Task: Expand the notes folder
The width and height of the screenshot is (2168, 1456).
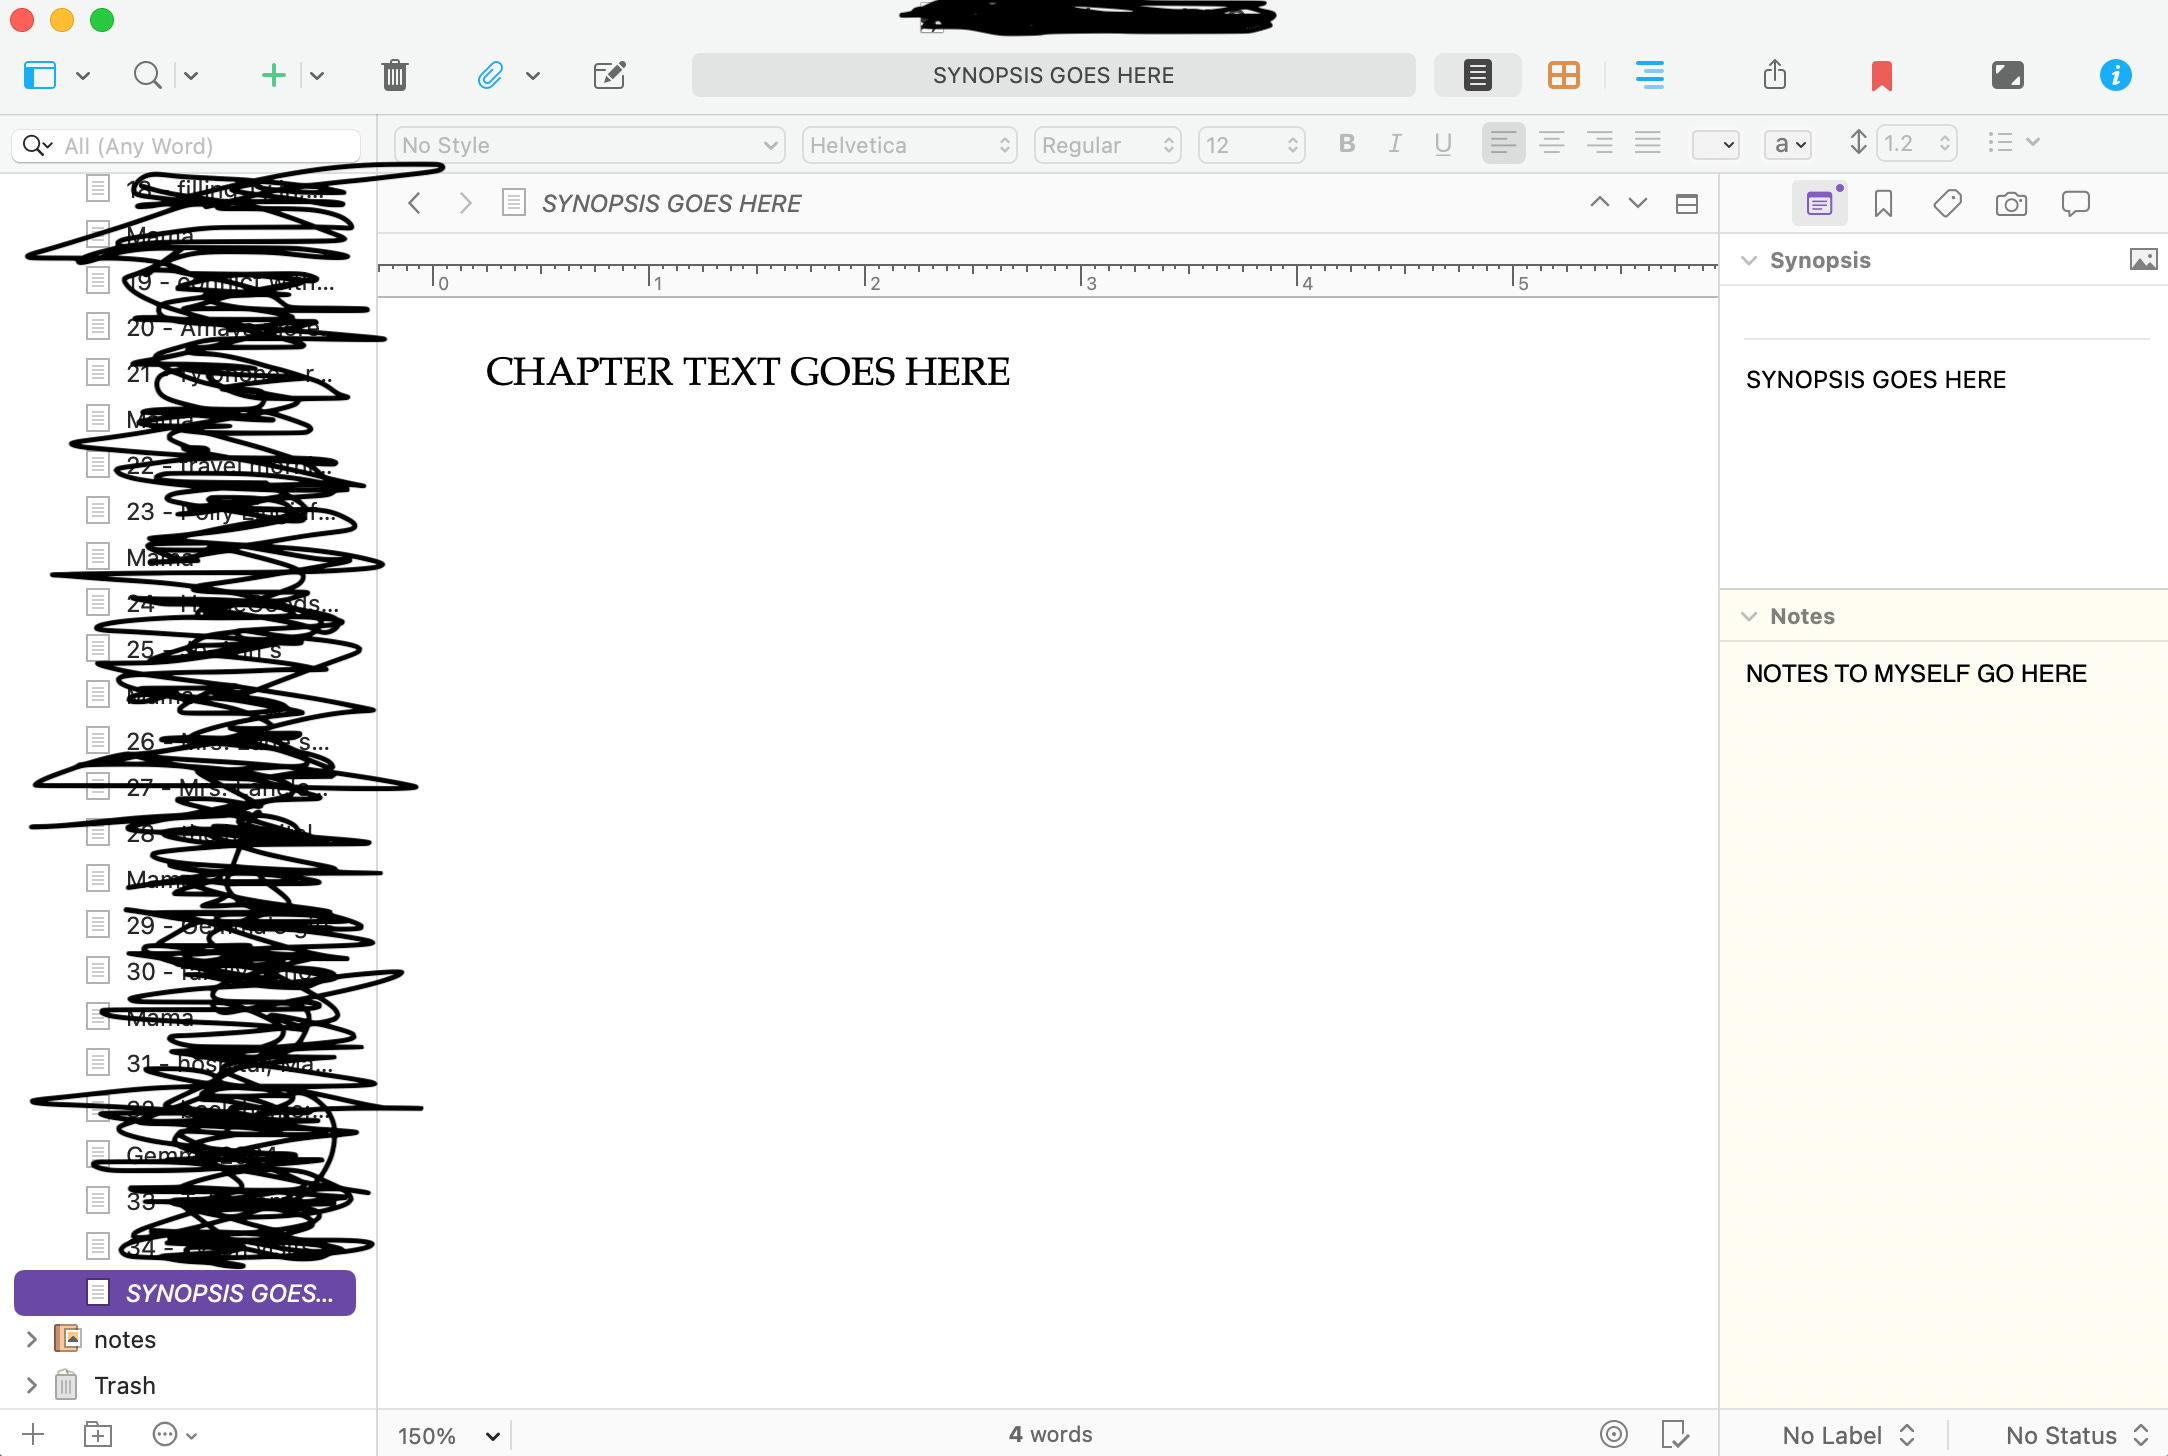Action: click(31, 1339)
